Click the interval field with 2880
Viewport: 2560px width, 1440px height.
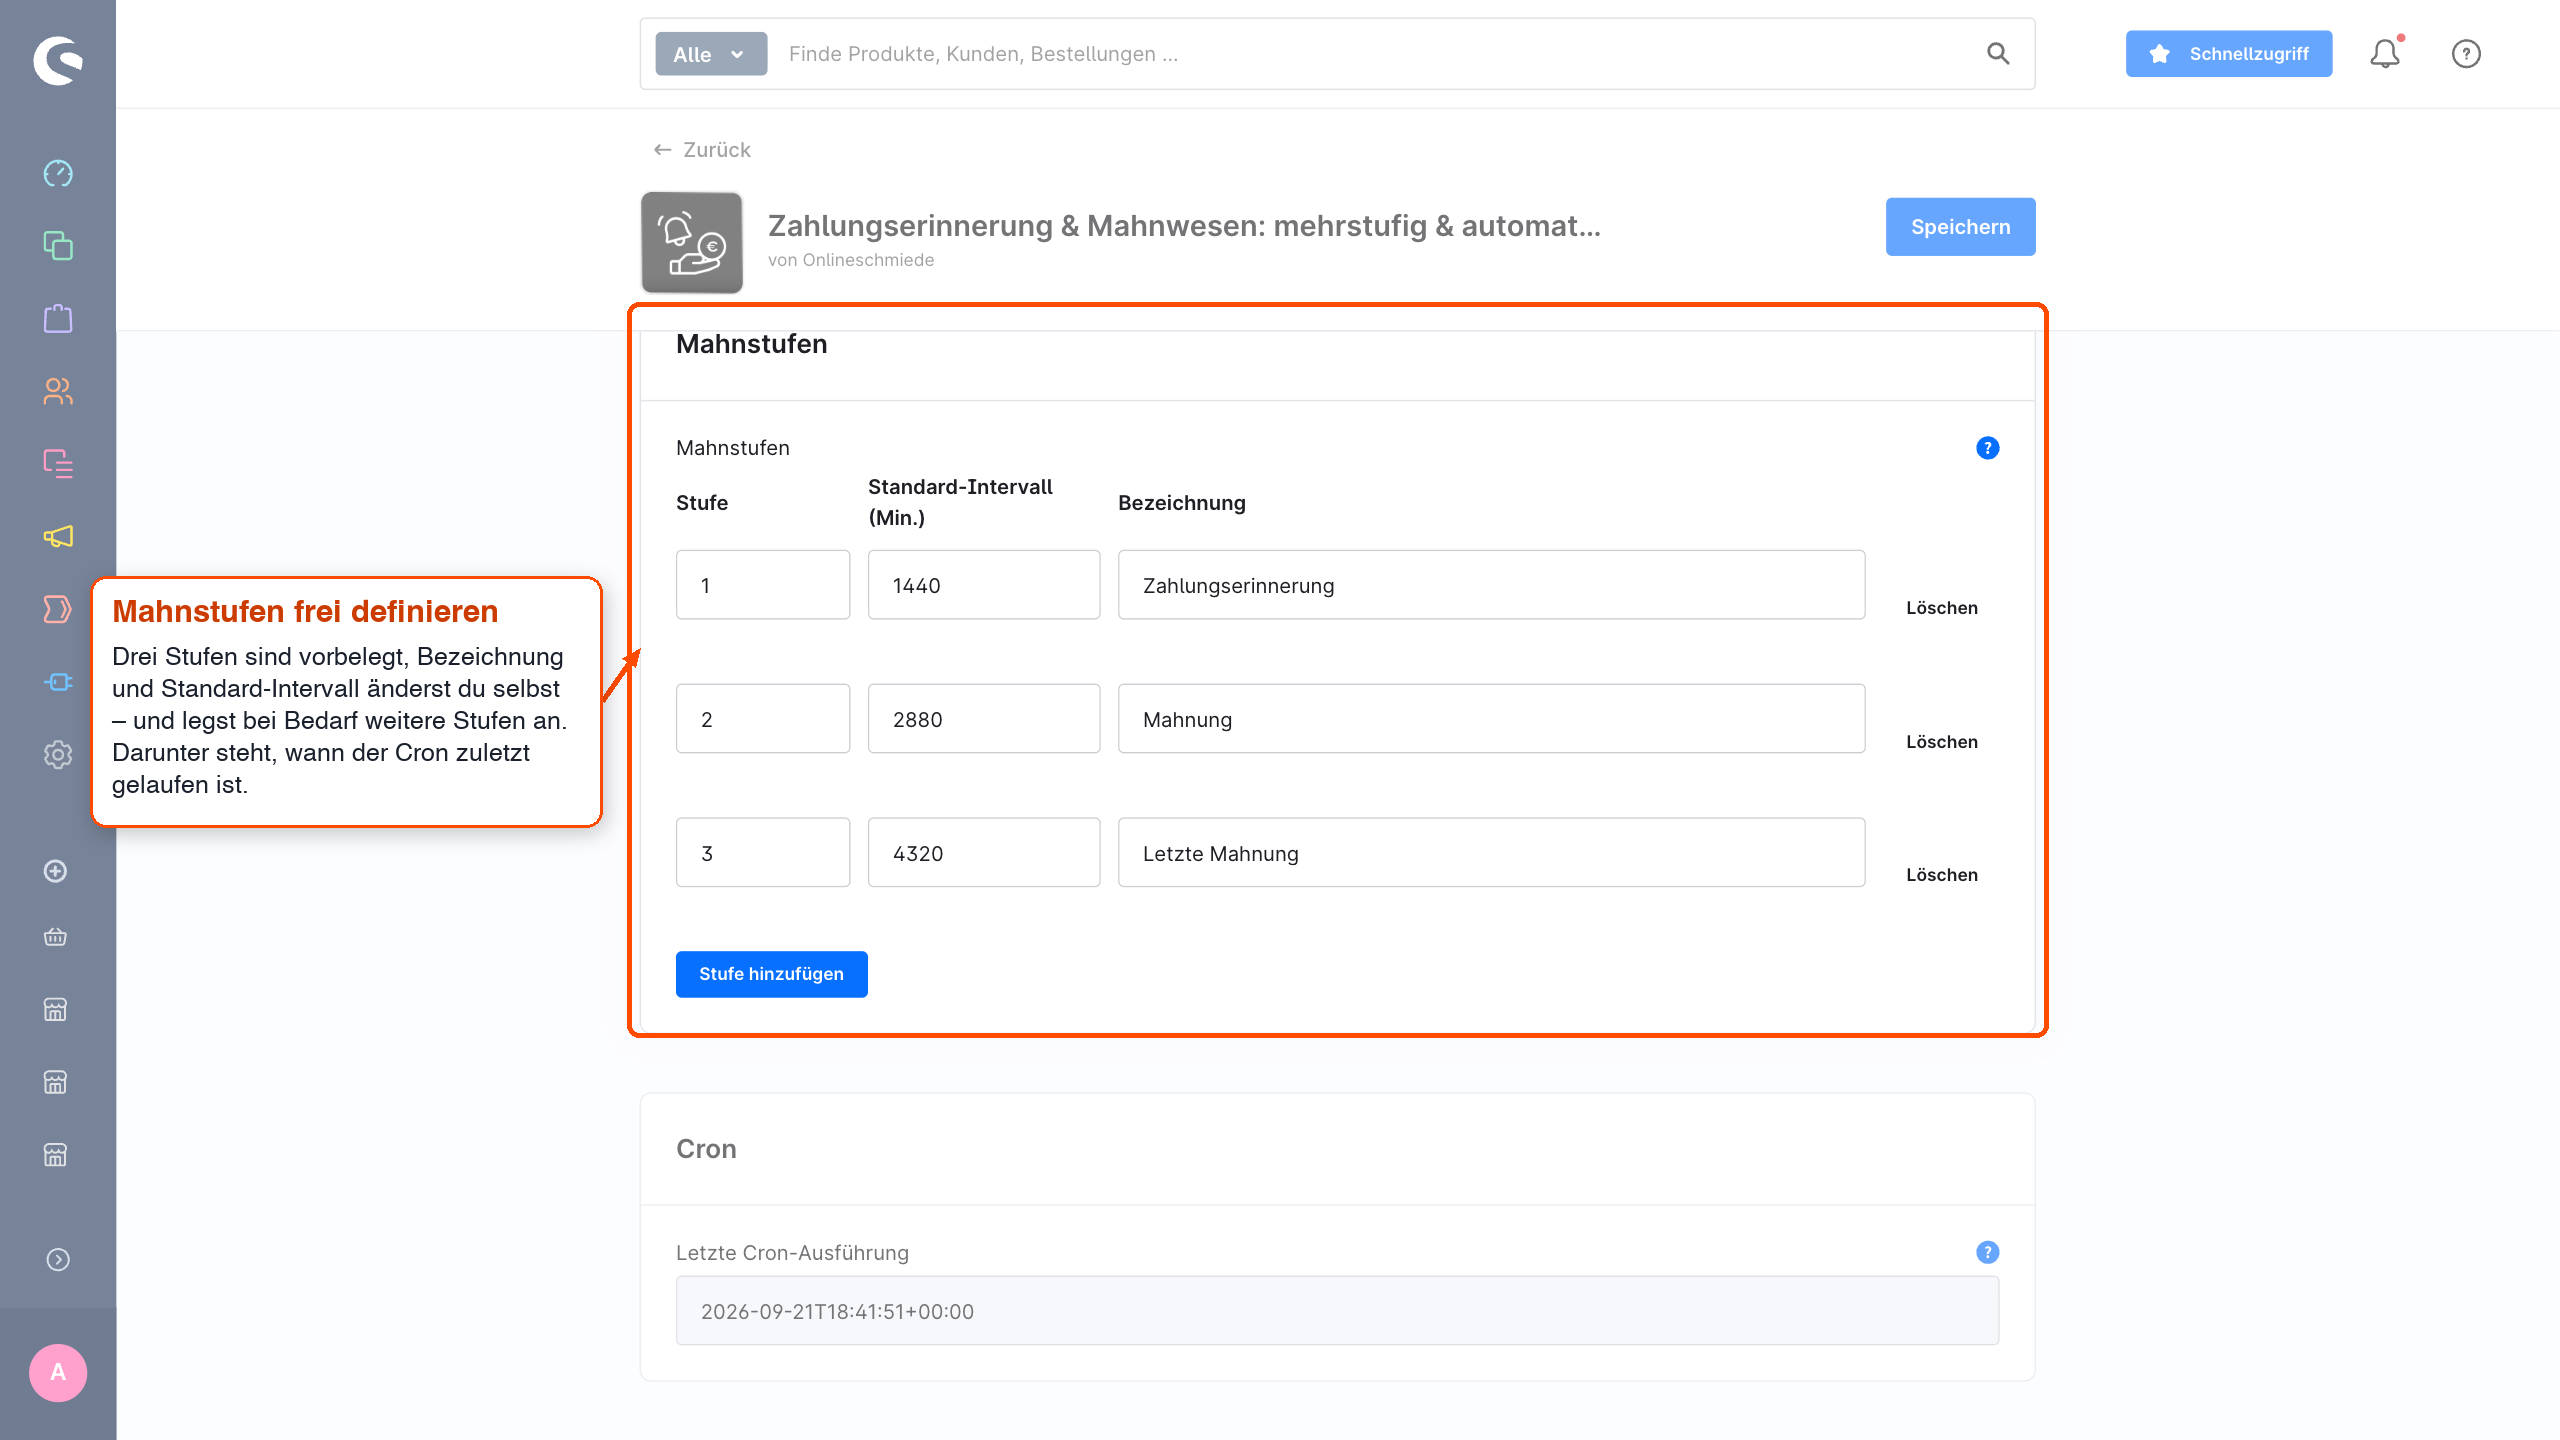(984, 719)
